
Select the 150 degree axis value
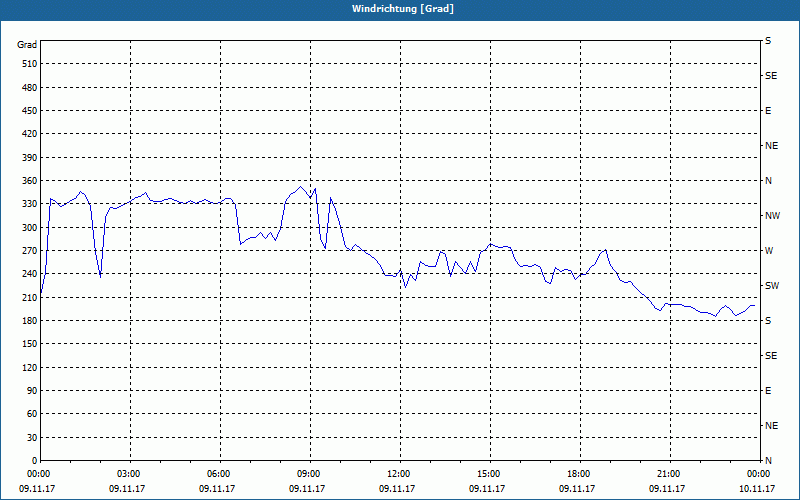point(30,343)
